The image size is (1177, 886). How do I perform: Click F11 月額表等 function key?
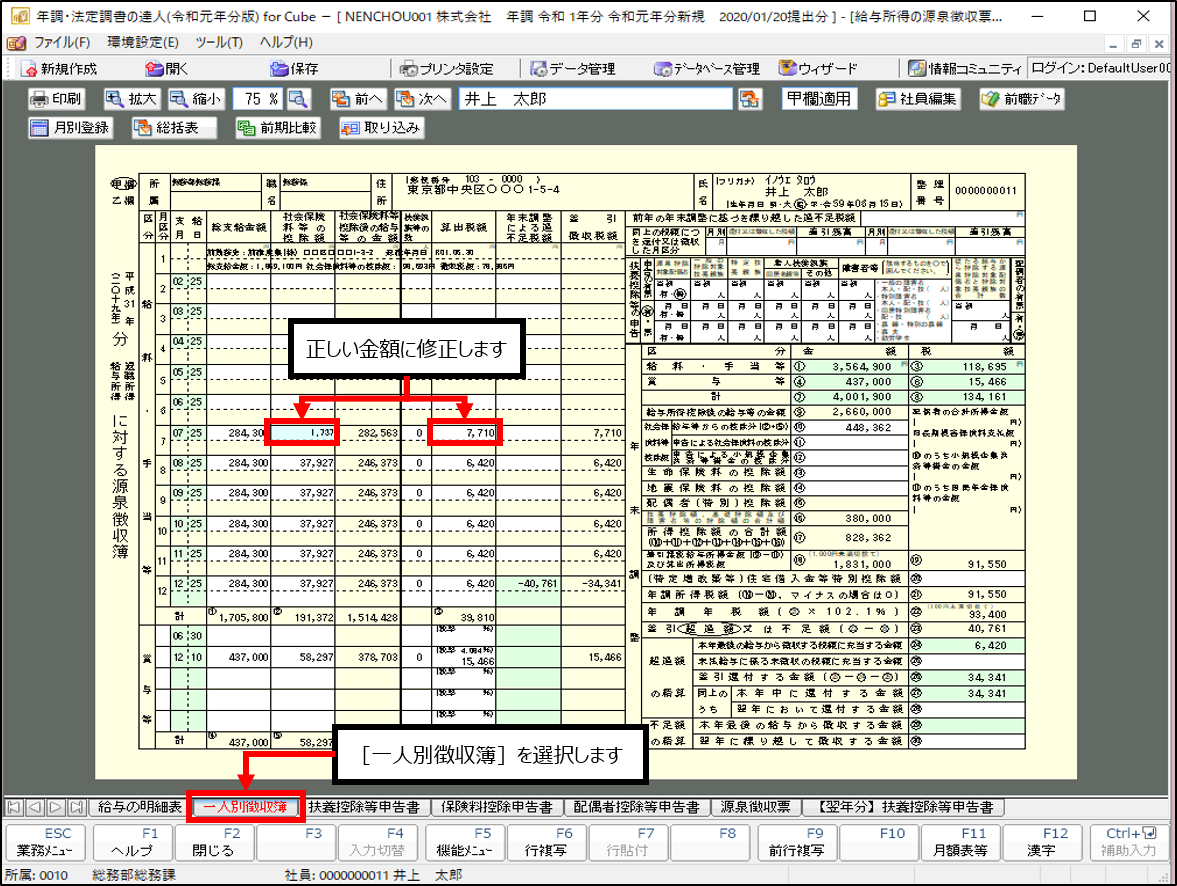click(961, 842)
